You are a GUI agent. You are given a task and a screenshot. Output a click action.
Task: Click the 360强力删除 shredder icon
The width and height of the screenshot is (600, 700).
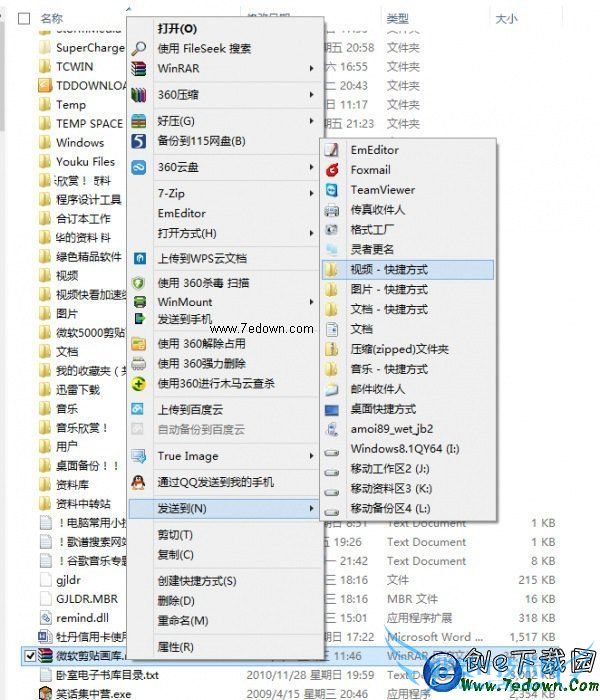coord(139,363)
